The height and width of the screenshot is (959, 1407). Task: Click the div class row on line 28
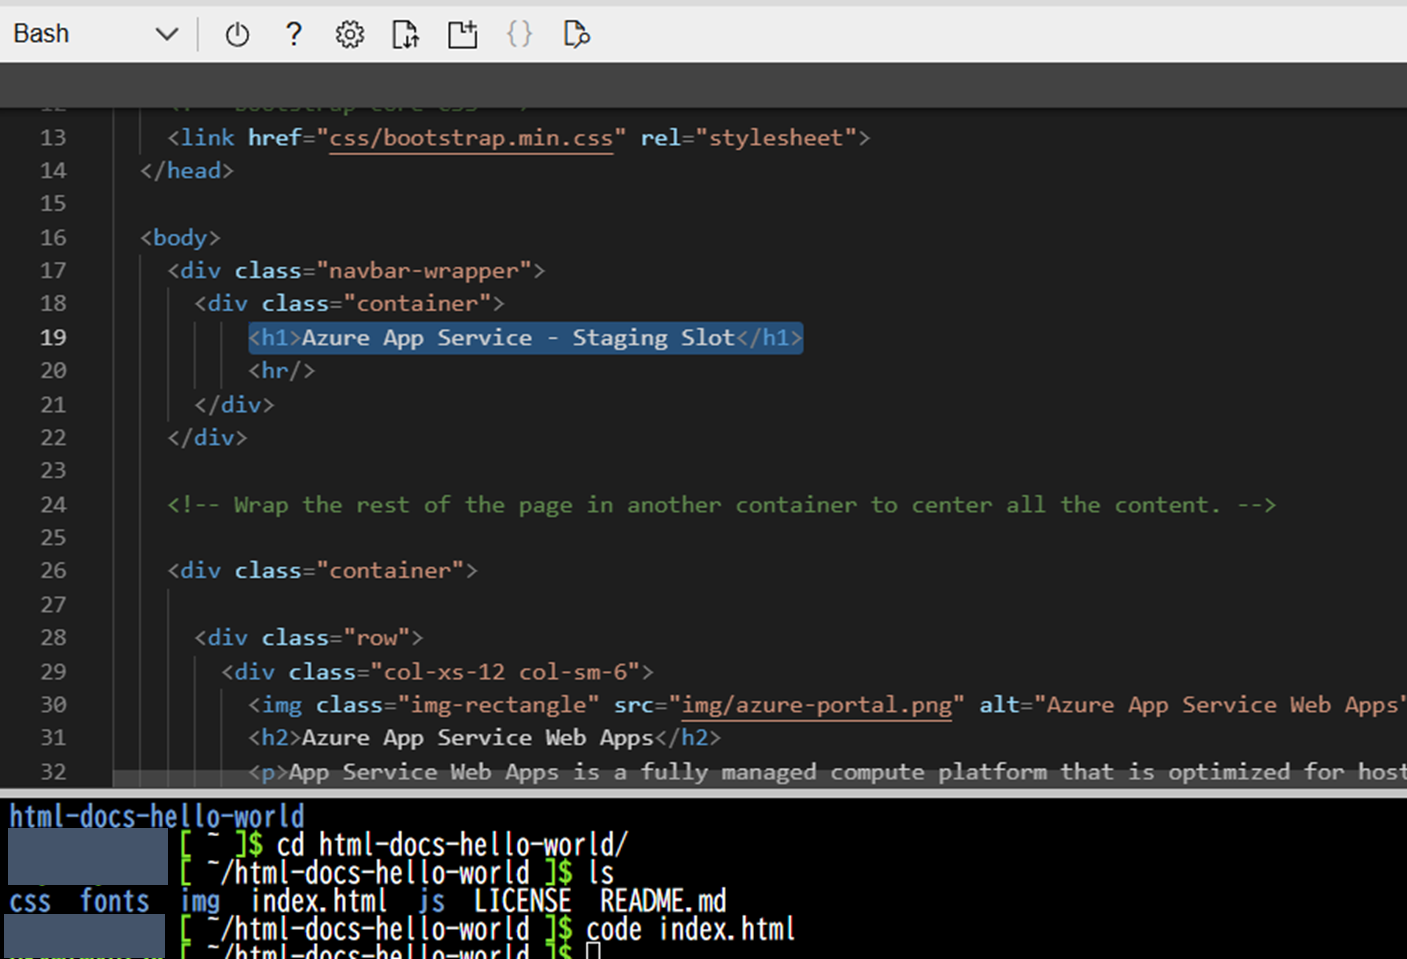[309, 638]
